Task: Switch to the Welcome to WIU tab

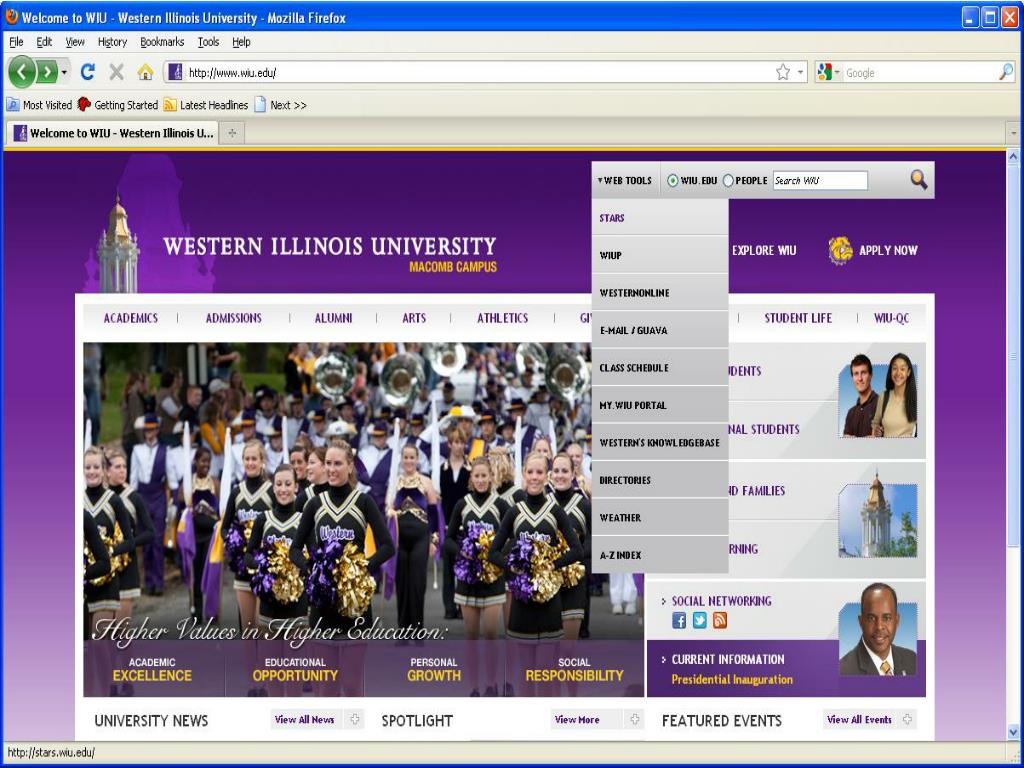Action: pyautogui.click(x=113, y=133)
